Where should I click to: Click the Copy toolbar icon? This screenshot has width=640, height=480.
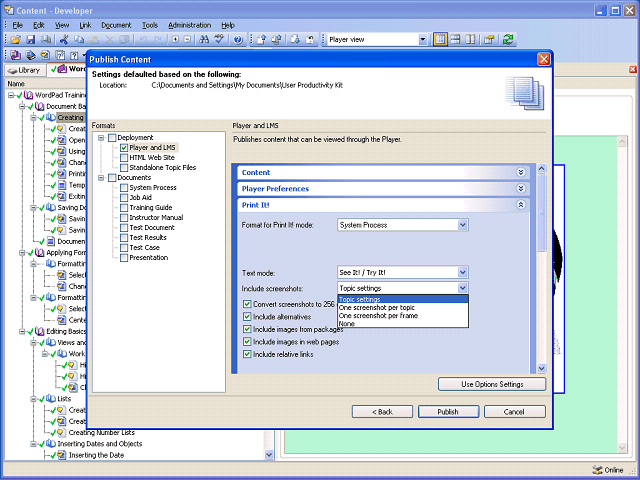(x=79, y=40)
